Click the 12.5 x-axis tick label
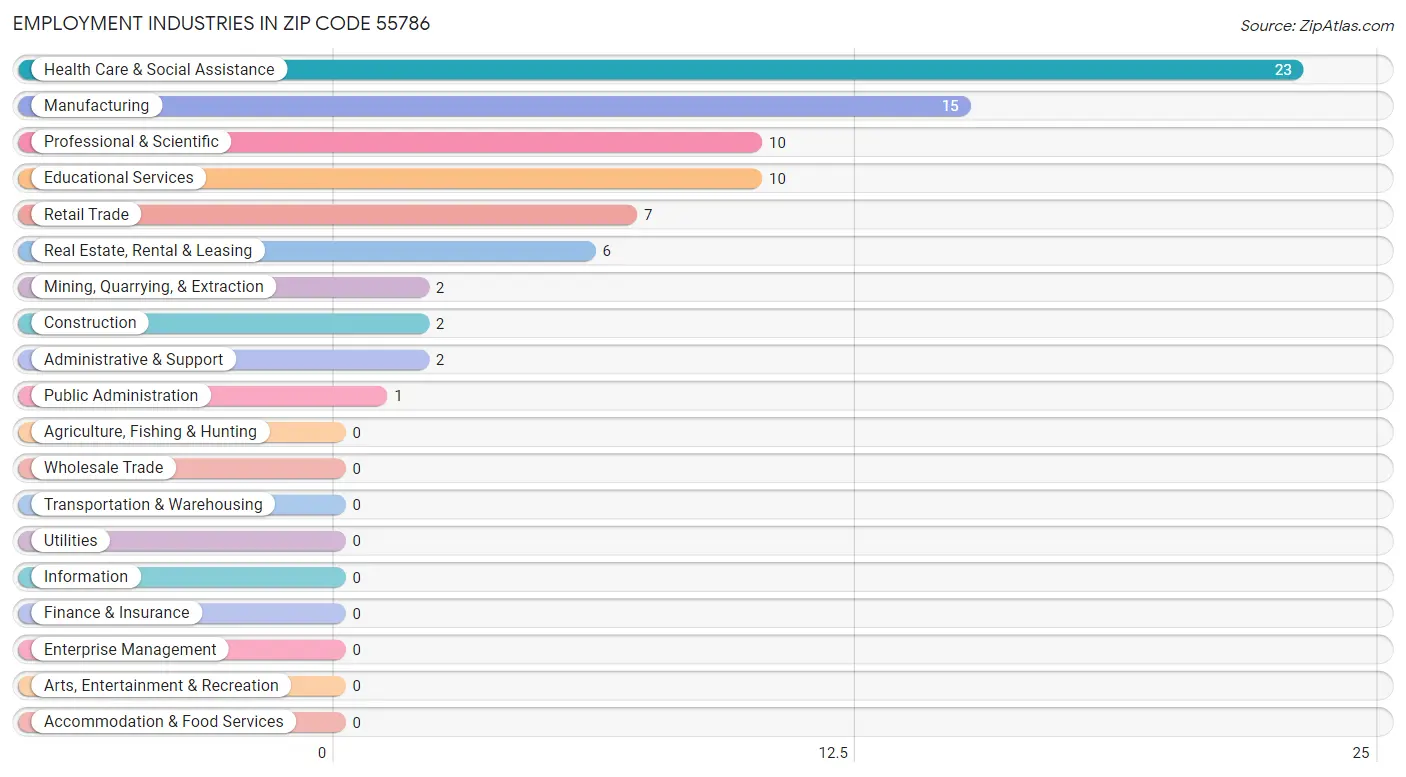The width and height of the screenshot is (1406, 777). point(833,753)
